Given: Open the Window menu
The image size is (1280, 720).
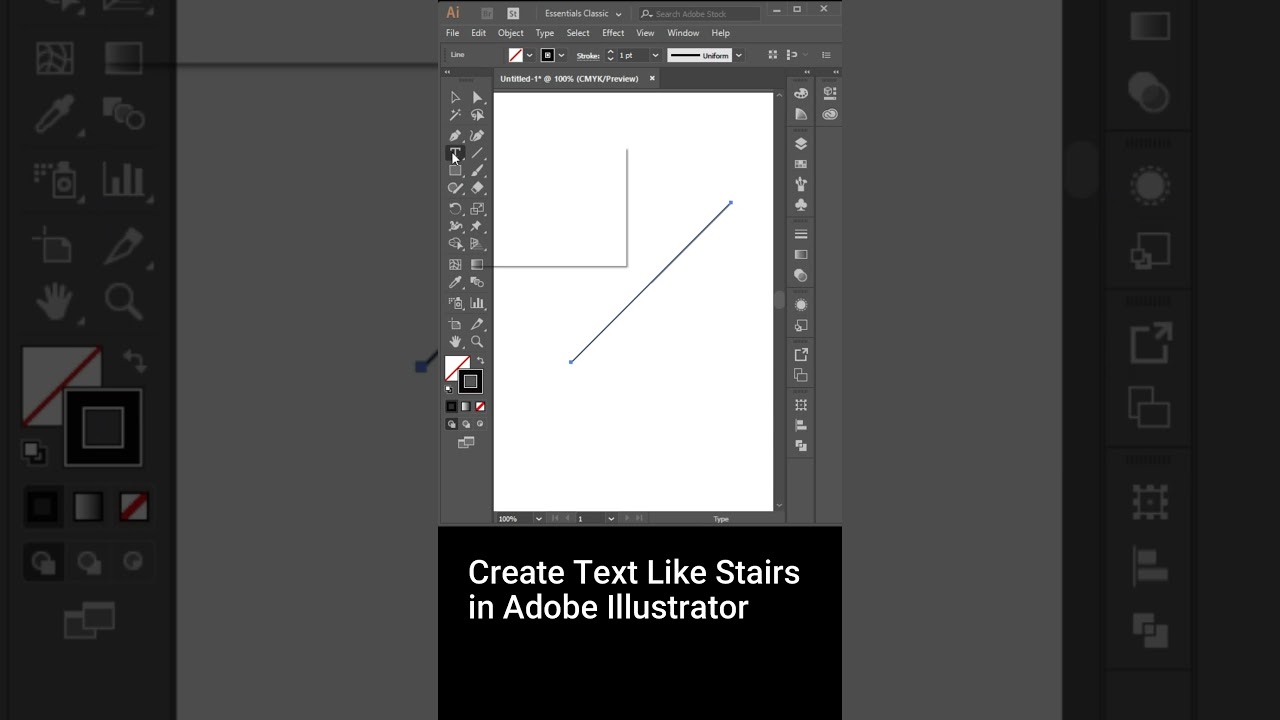Looking at the screenshot, I should click(x=683, y=33).
